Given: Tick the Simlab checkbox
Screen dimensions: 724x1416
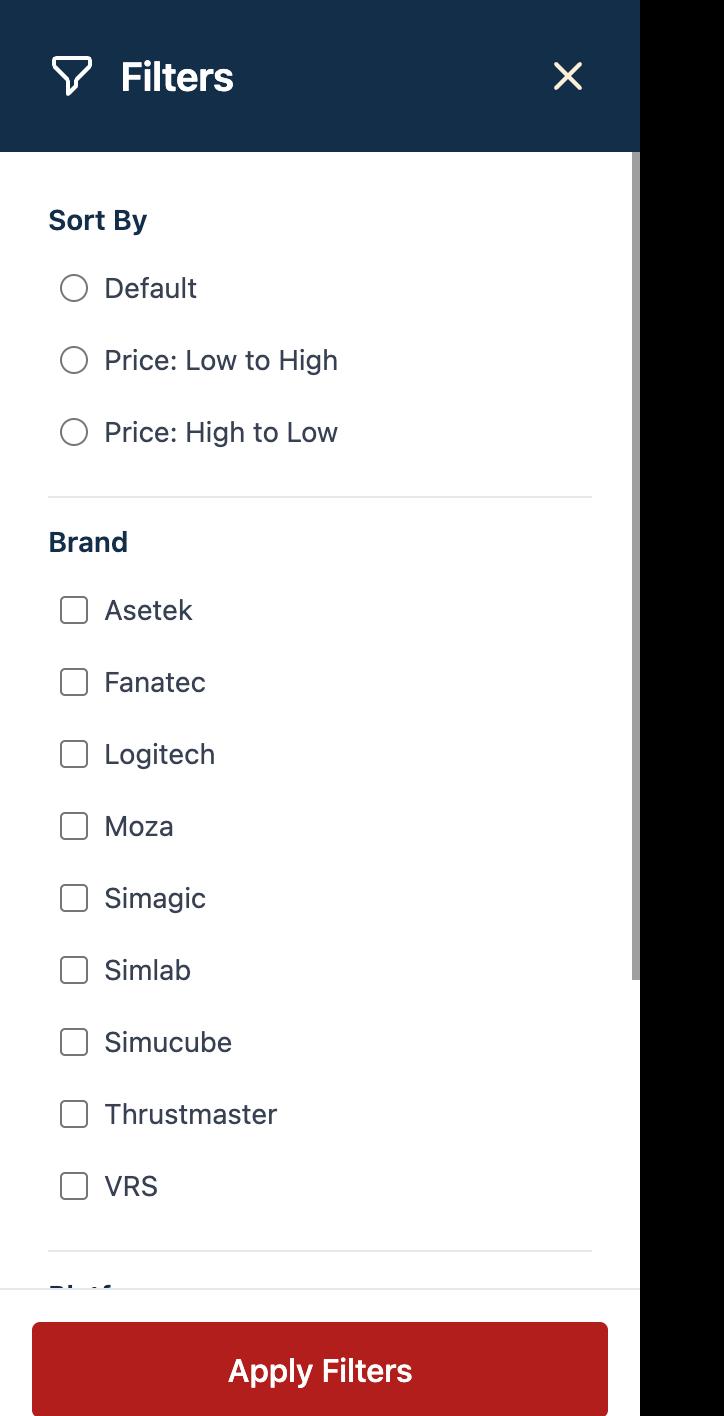Looking at the screenshot, I should (74, 970).
